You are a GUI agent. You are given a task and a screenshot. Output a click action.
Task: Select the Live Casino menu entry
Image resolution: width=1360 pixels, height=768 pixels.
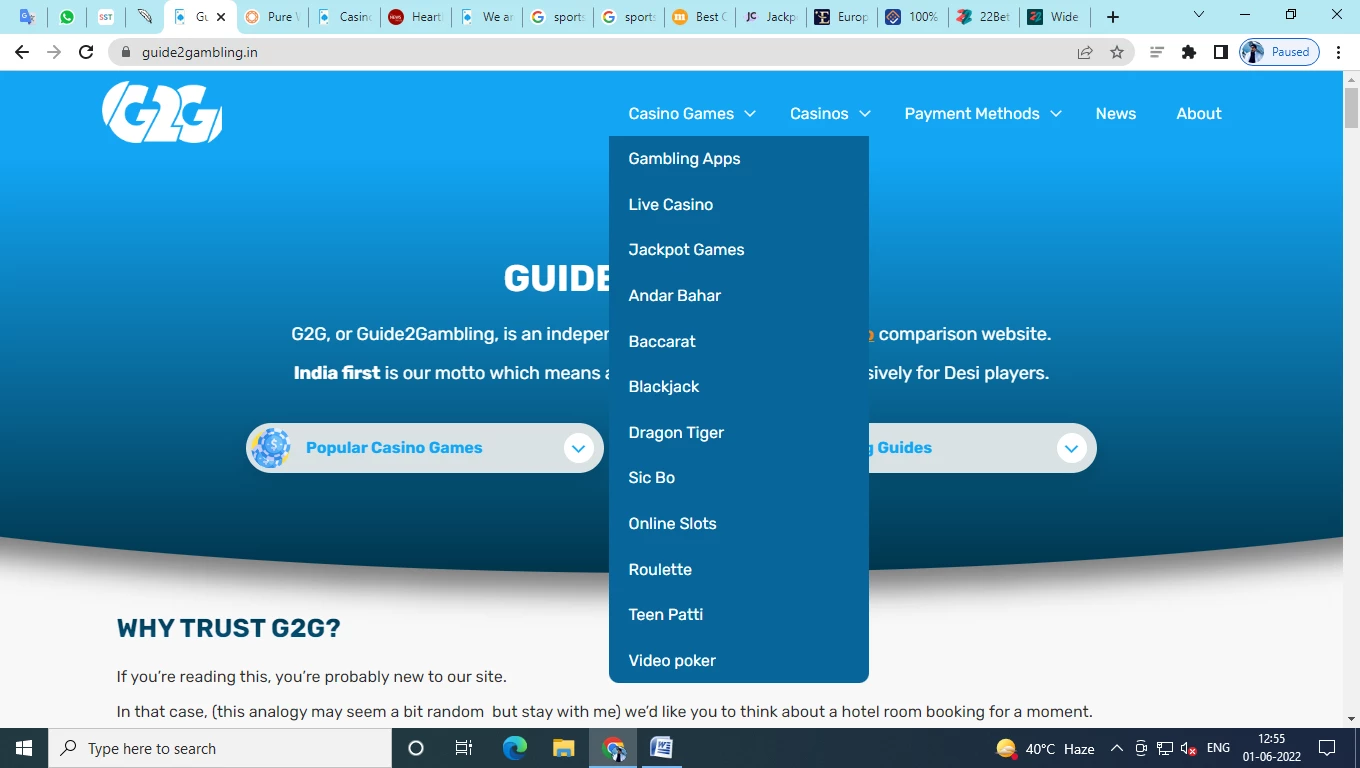coord(670,205)
